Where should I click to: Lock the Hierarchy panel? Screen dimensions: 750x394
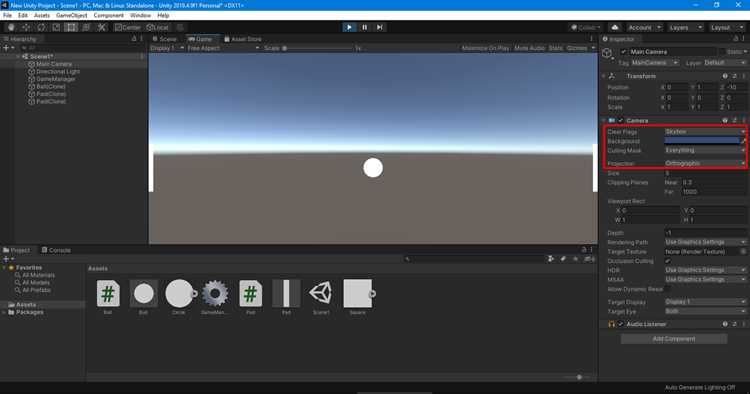coord(134,39)
